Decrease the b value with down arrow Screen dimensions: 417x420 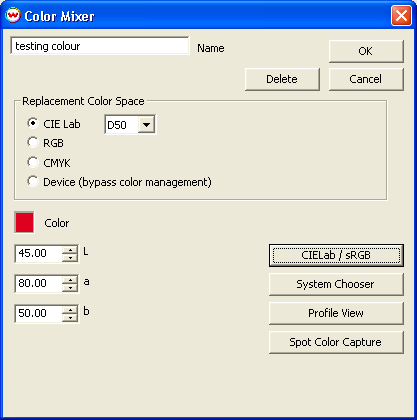[70, 317]
